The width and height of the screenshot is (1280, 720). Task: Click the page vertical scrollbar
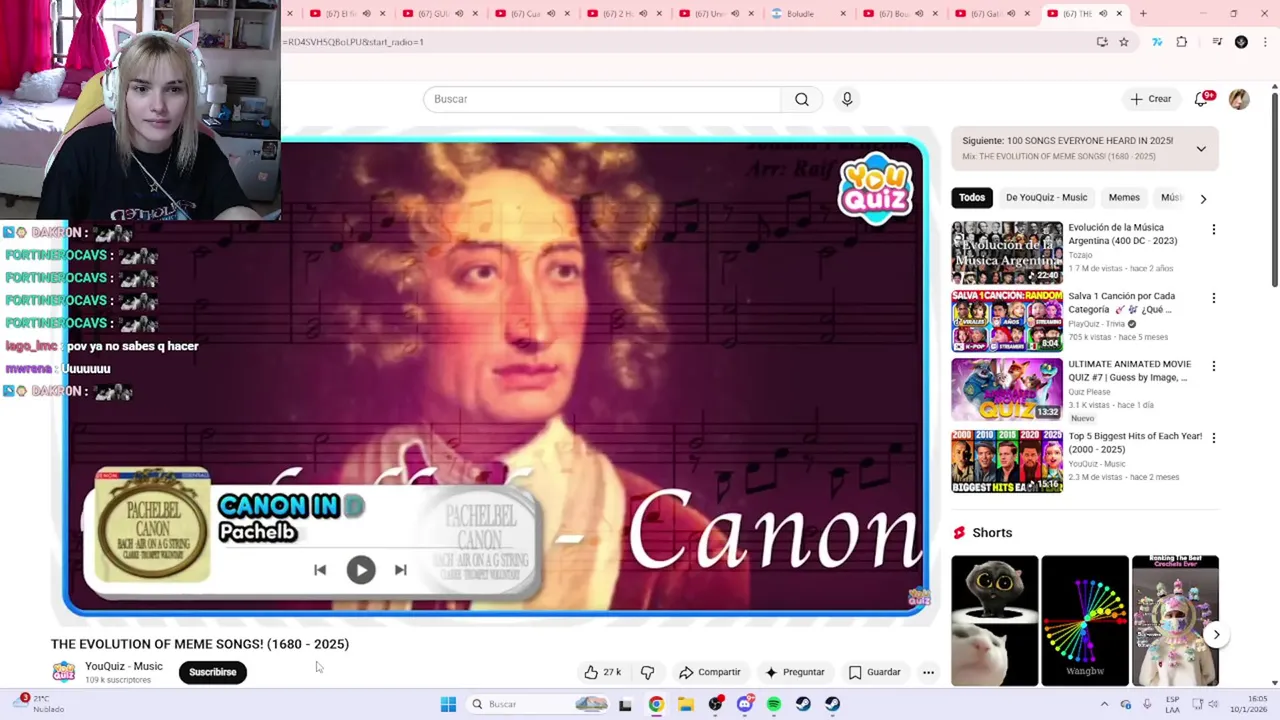pyautogui.click(x=1274, y=188)
